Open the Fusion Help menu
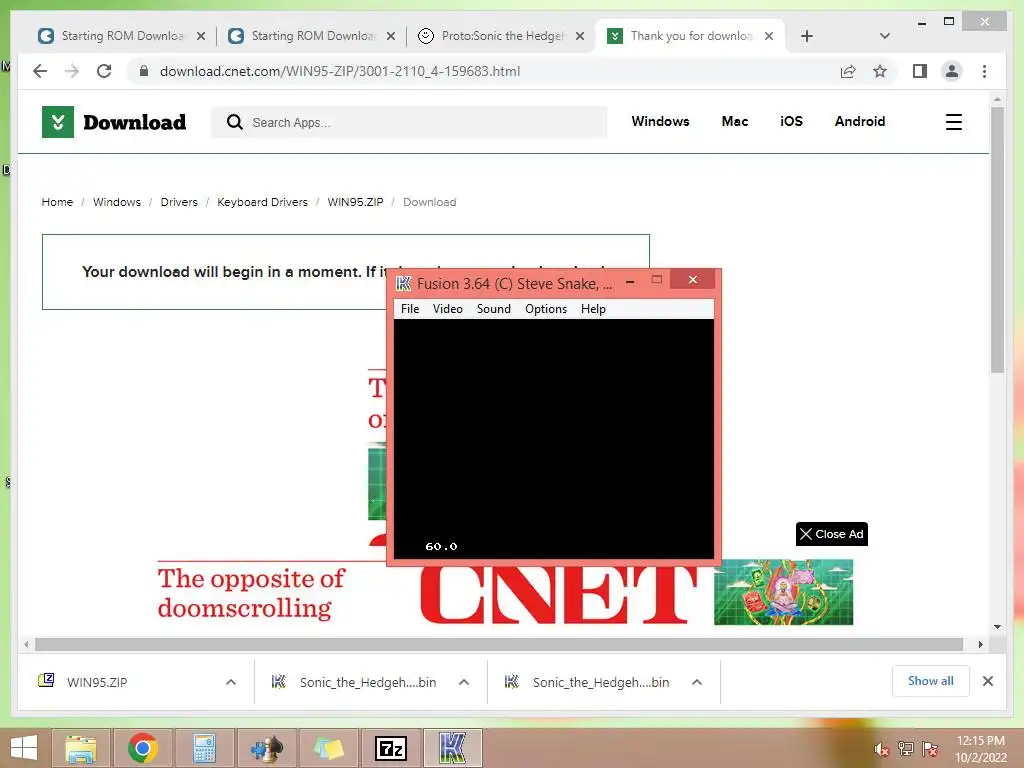Image resolution: width=1024 pixels, height=768 pixels. click(593, 309)
